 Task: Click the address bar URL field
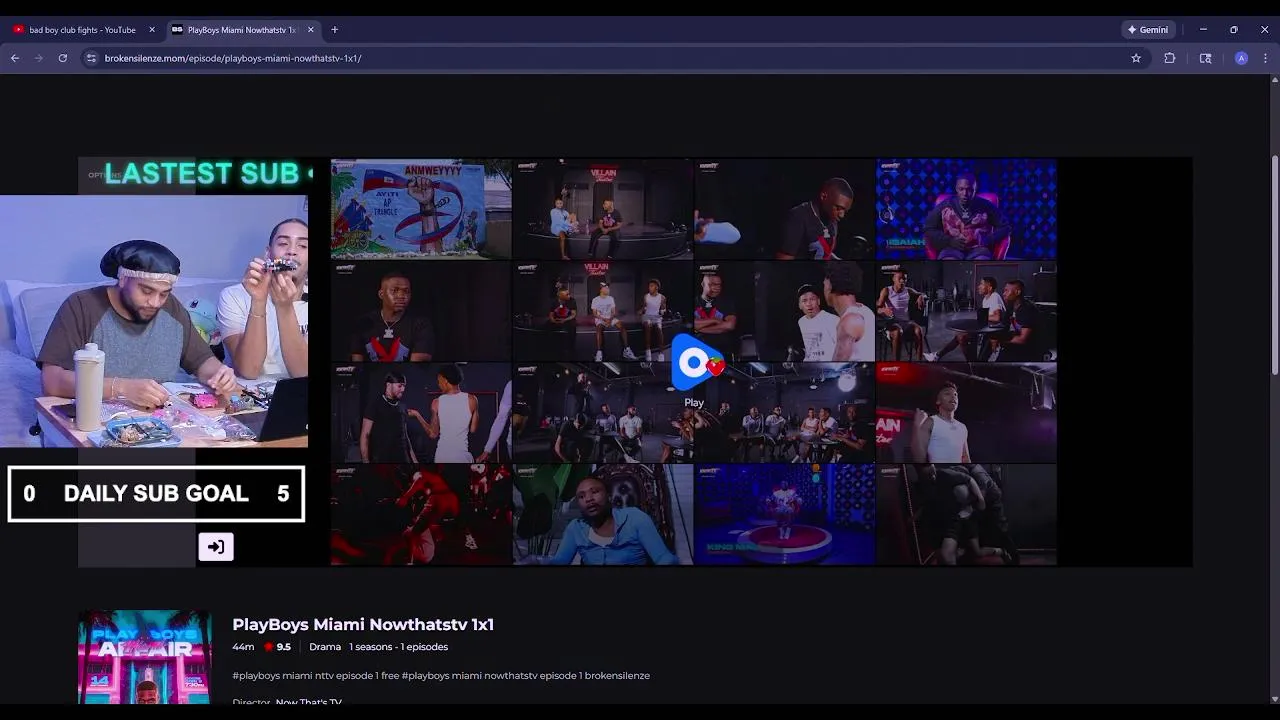pyautogui.click(x=610, y=58)
